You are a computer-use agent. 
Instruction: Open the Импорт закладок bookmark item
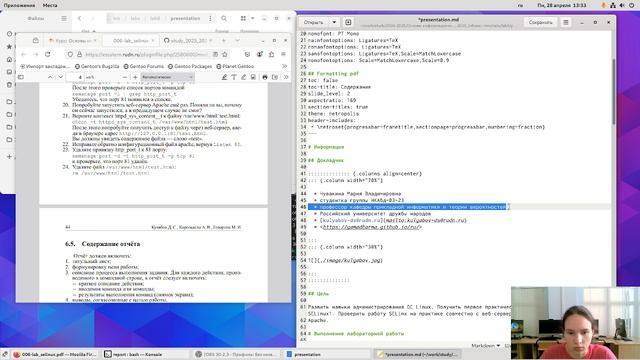click(45, 66)
